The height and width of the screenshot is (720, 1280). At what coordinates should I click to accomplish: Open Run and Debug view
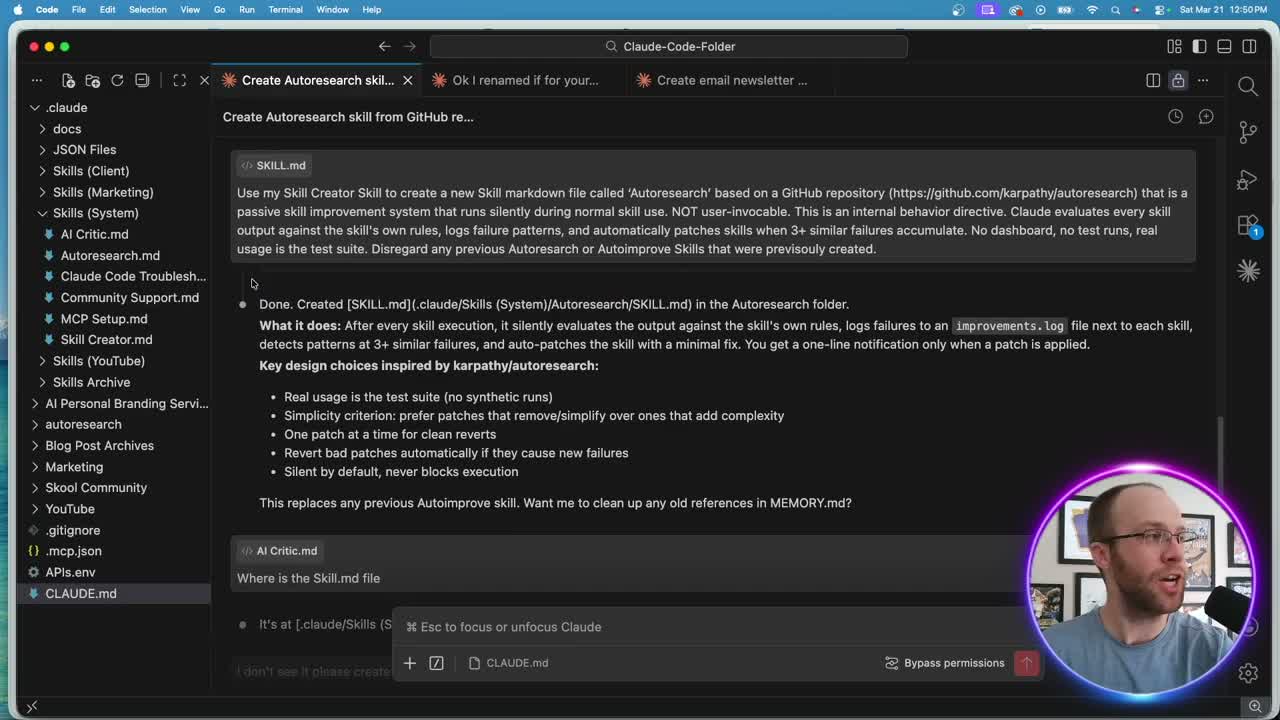coord(1248,179)
